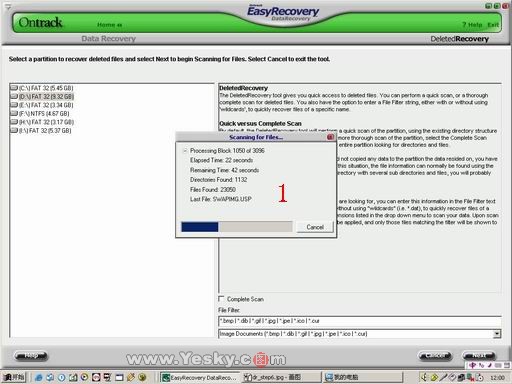The image size is (512, 384).
Task: Open the Start menu on taskbar
Action: coord(13,377)
